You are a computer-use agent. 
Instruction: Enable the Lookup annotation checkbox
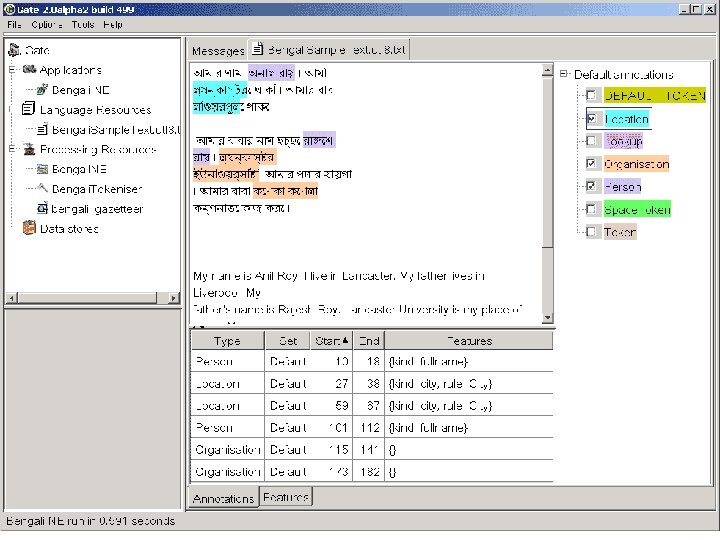592,141
